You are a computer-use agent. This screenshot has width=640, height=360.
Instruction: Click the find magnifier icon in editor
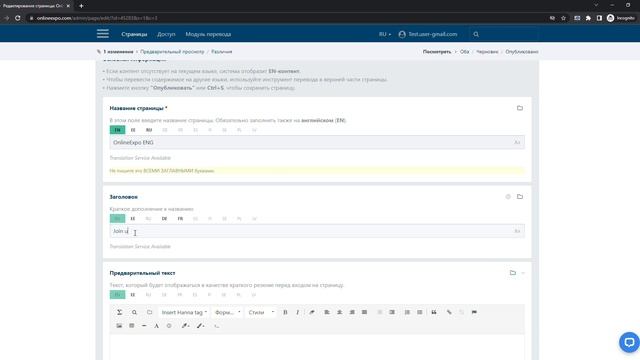click(134, 312)
